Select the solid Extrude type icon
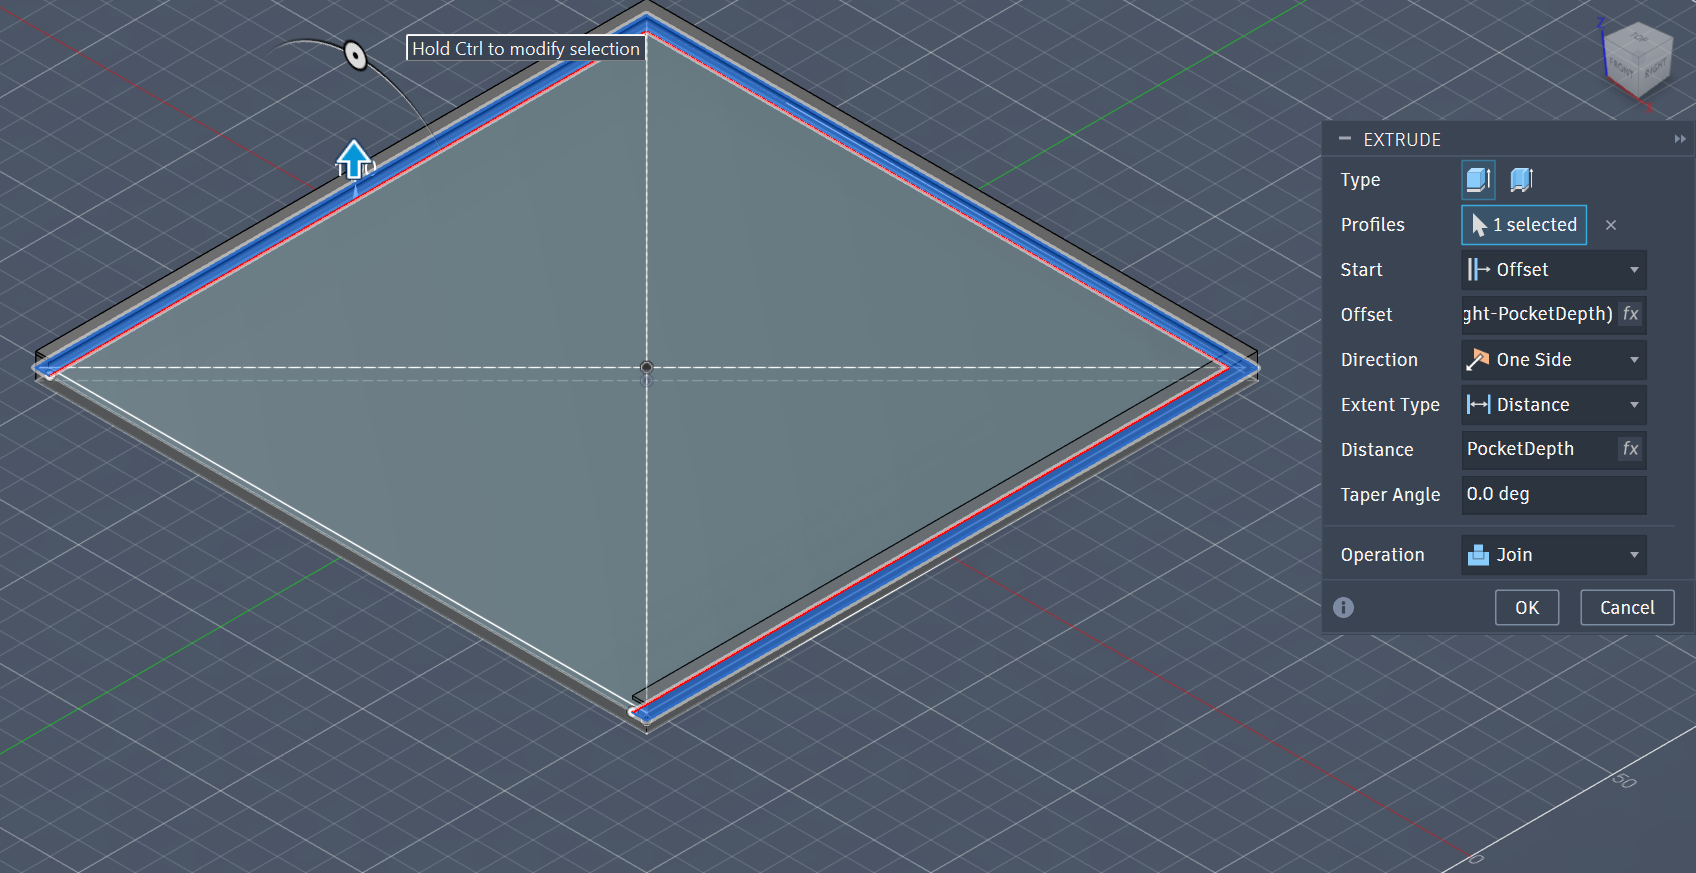Image resolution: width=1696 pixels, height=873 pixels. pos(1478,180)
